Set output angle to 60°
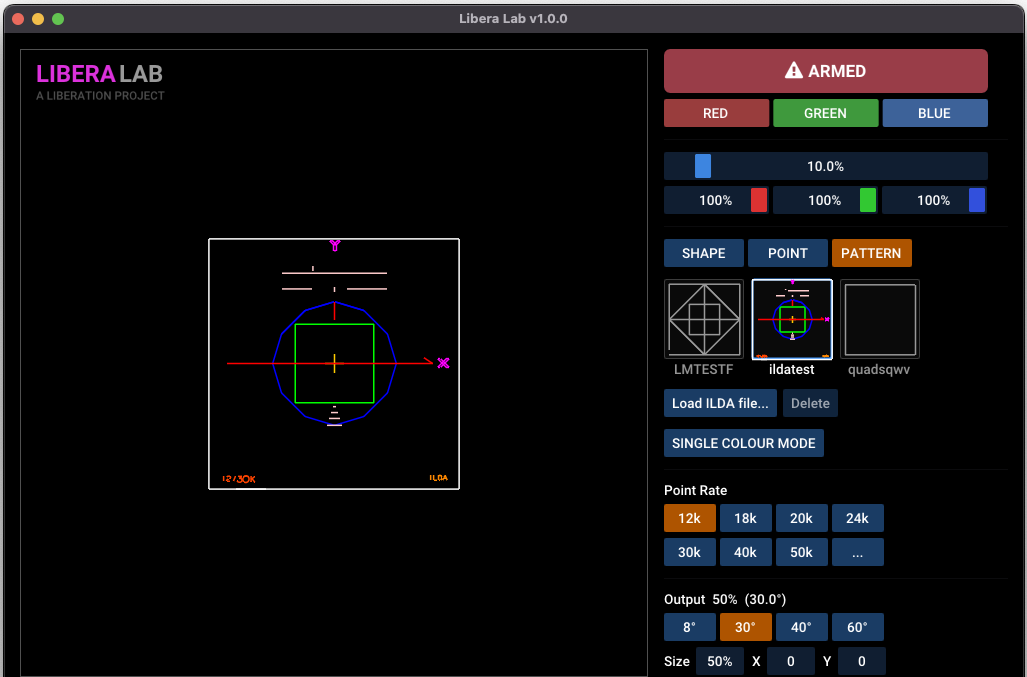This screenshot has width=1027, height=677. click(857, 627)
